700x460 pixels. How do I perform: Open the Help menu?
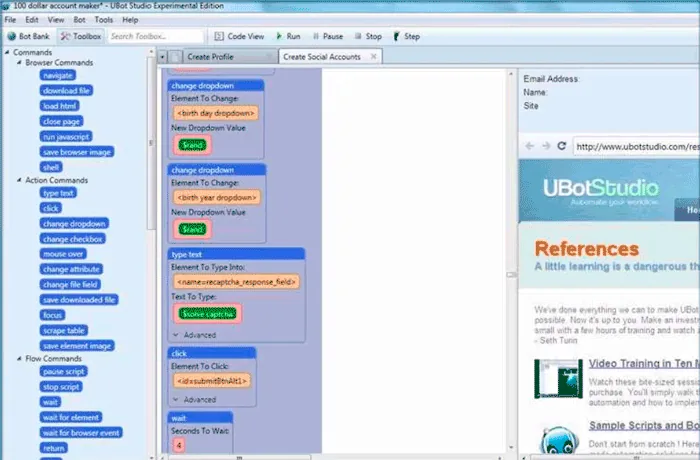130,20
